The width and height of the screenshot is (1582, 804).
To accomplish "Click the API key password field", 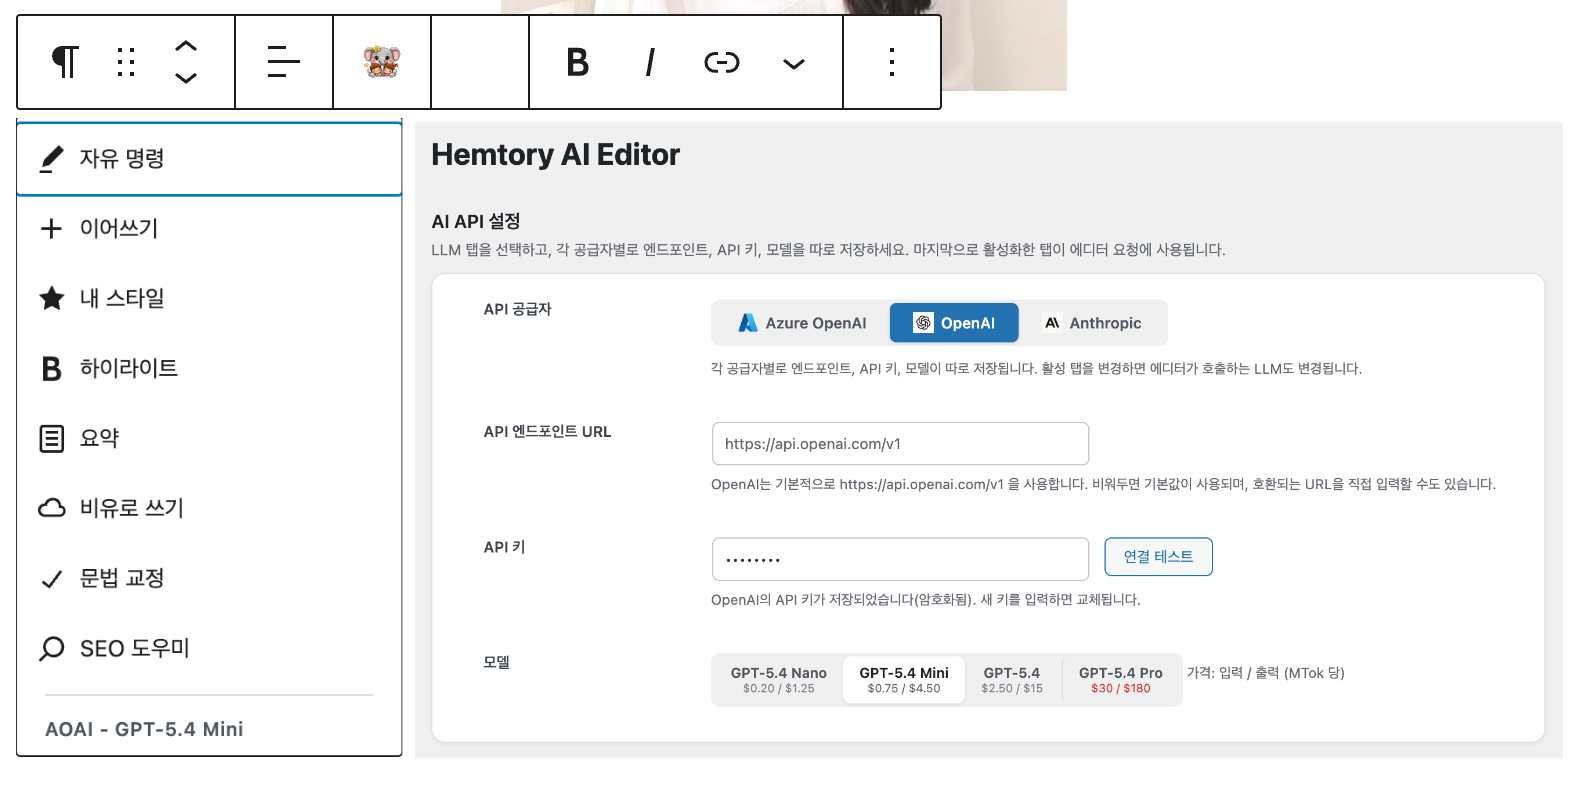I will [900, 559].
